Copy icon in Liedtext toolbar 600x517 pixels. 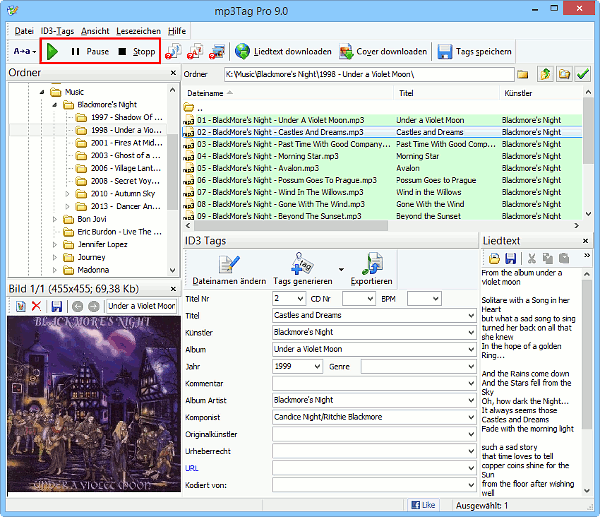(x=548, y=259)
